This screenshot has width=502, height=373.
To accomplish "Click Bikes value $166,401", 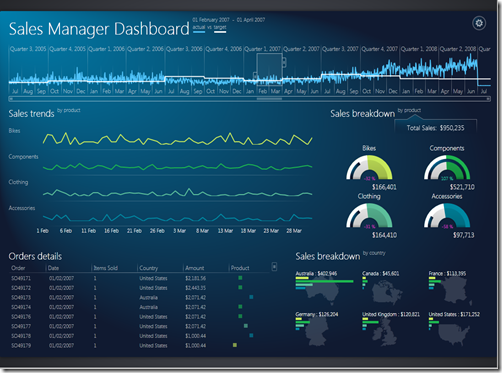I will (384, 187).
